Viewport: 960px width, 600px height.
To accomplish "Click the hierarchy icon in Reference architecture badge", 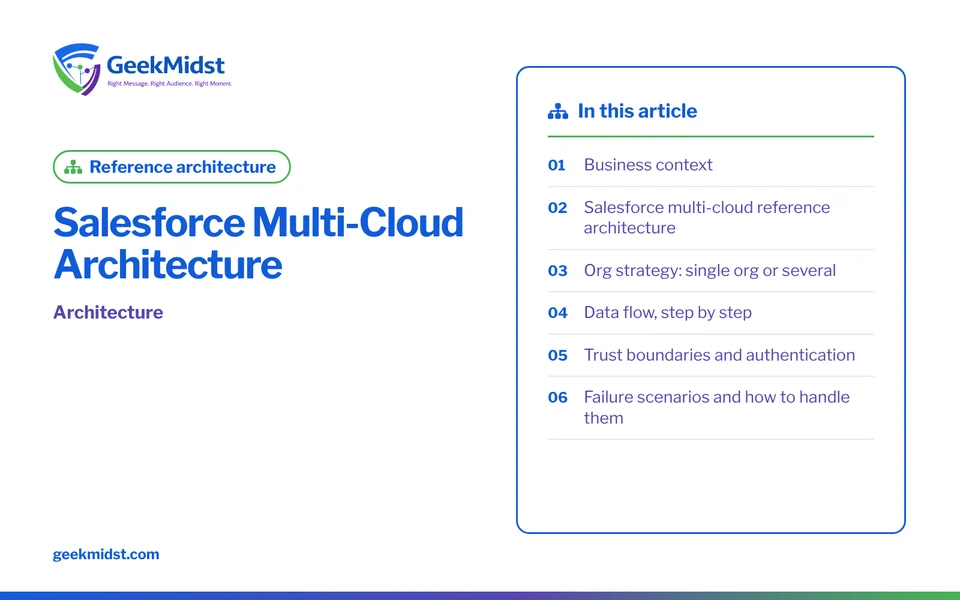I will click(73, 167).
